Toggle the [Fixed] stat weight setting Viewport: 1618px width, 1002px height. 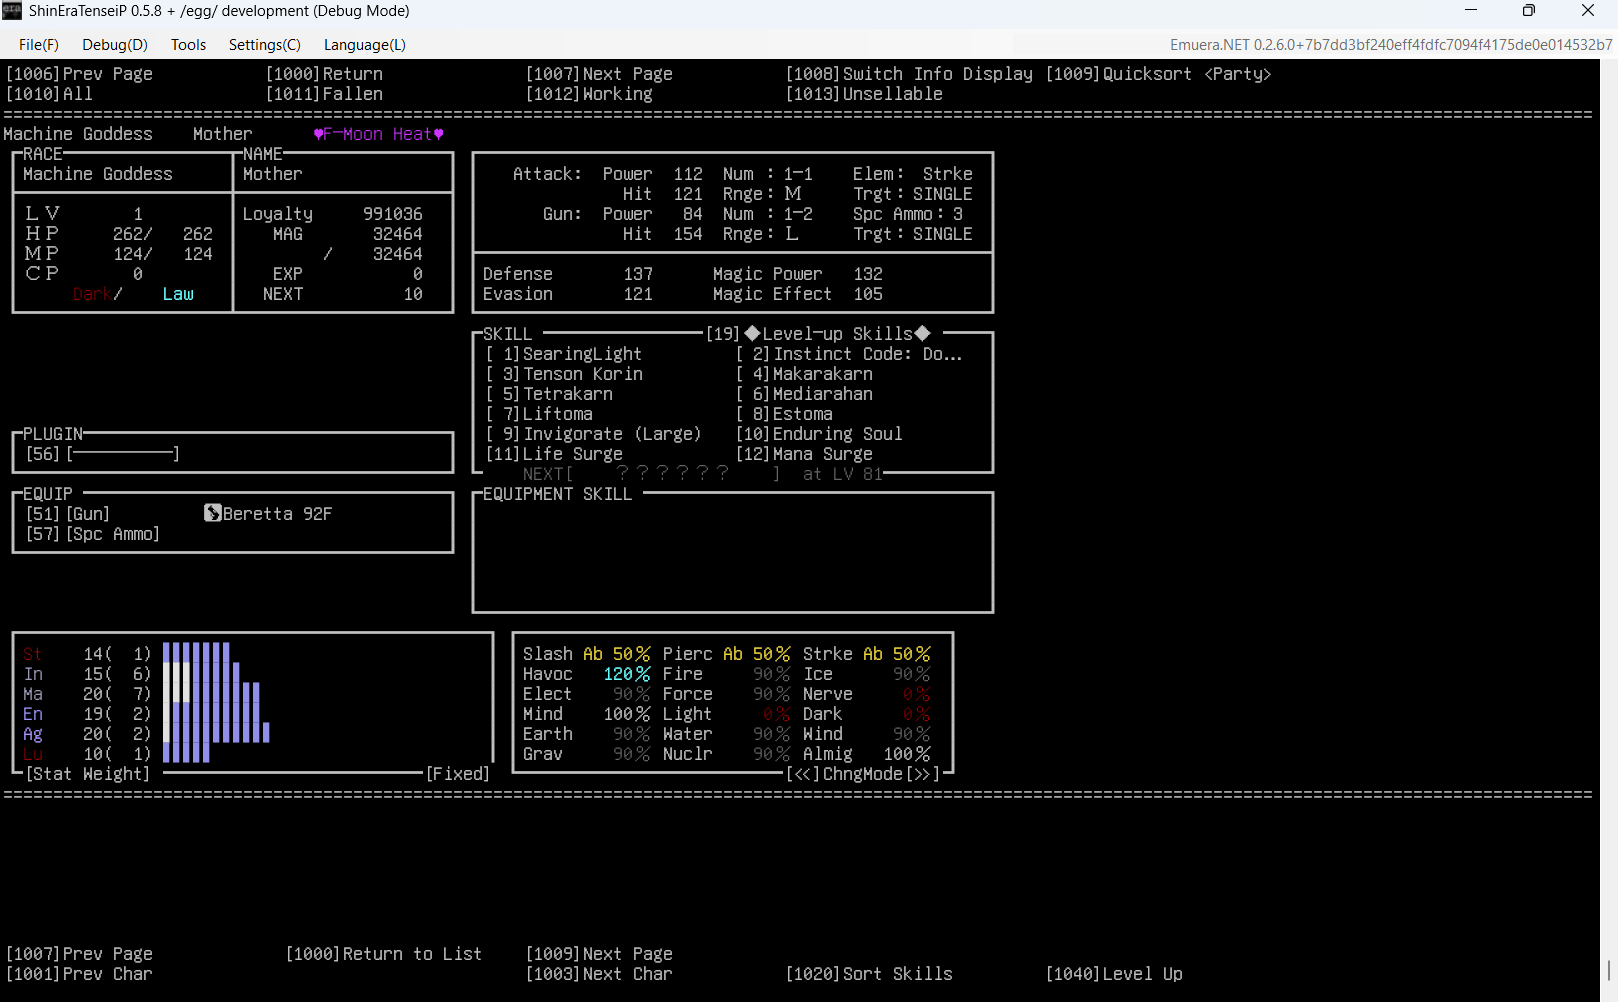pos(458,774)
